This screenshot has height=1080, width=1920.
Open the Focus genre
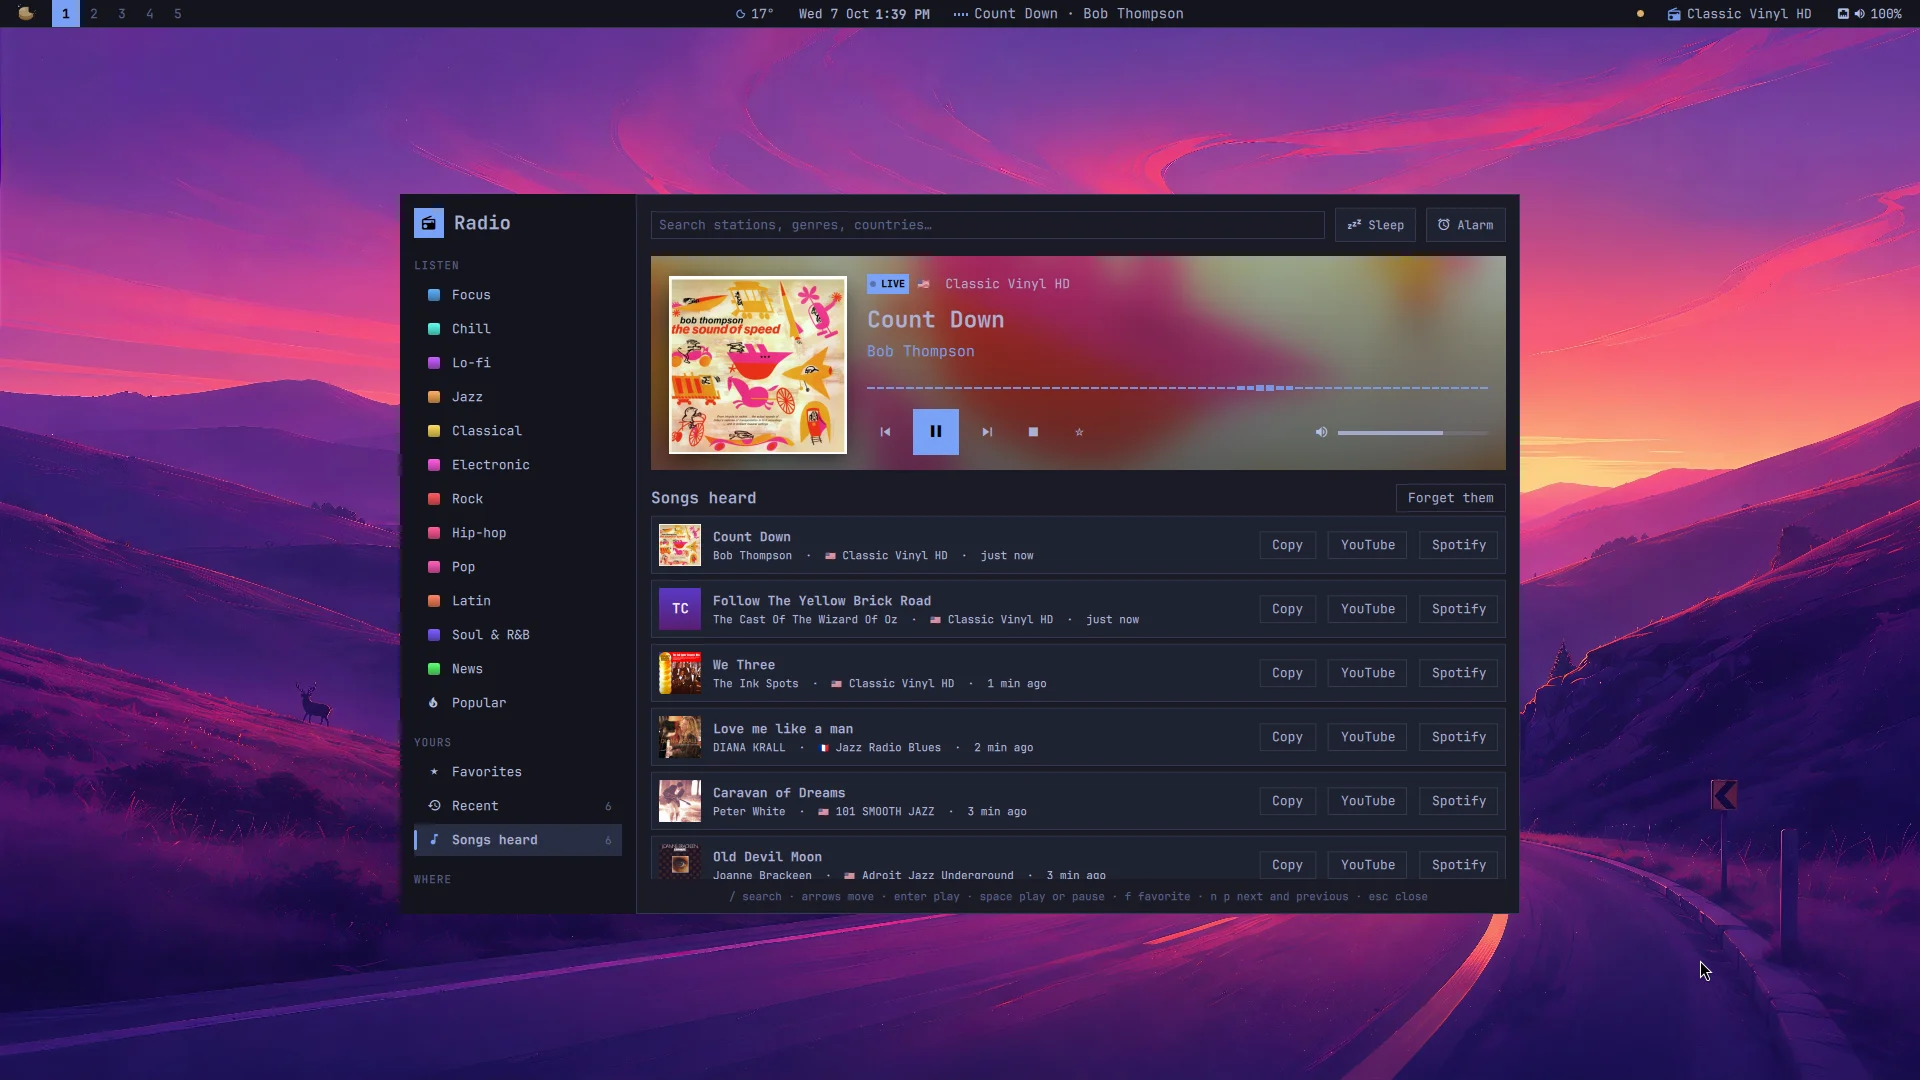tap(518, 295)
